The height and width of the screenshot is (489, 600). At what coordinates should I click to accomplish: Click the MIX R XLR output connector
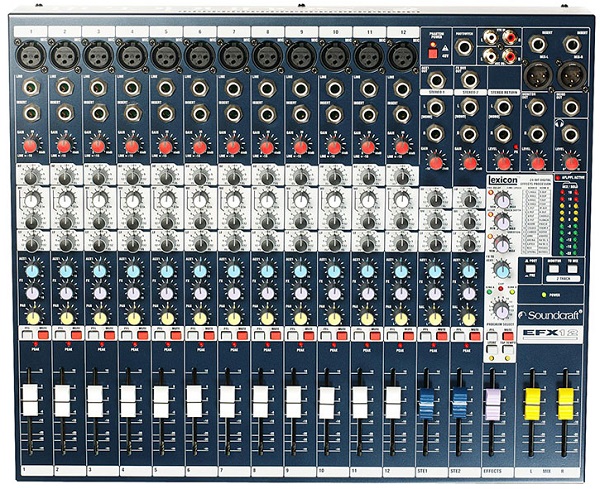click(571, 75)
